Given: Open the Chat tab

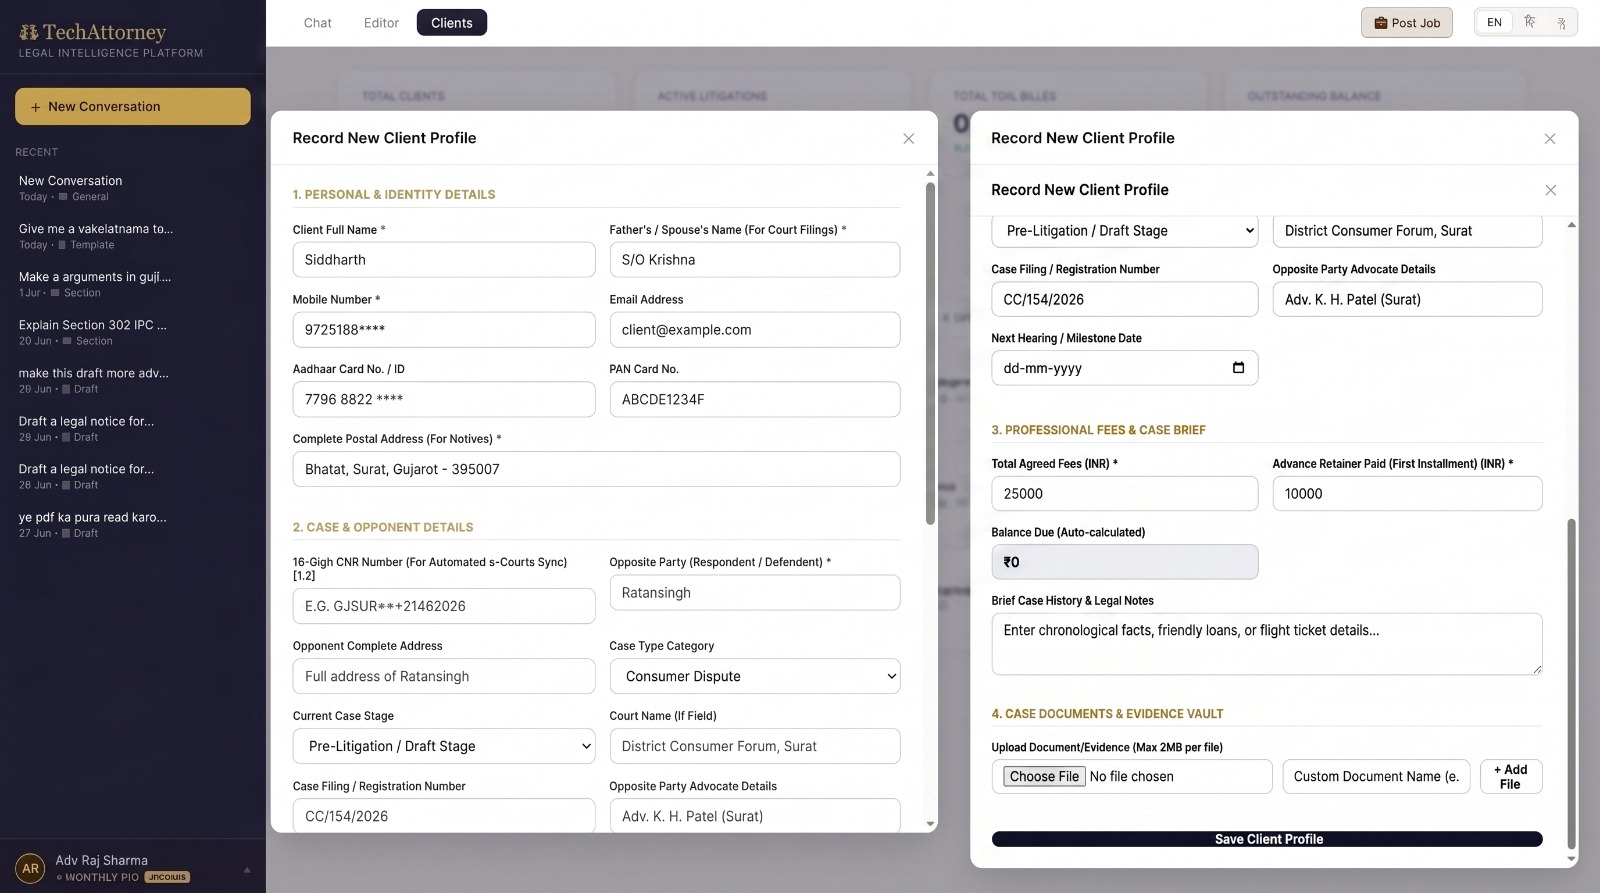Looking at the screenshot, I should pos(317,23).
